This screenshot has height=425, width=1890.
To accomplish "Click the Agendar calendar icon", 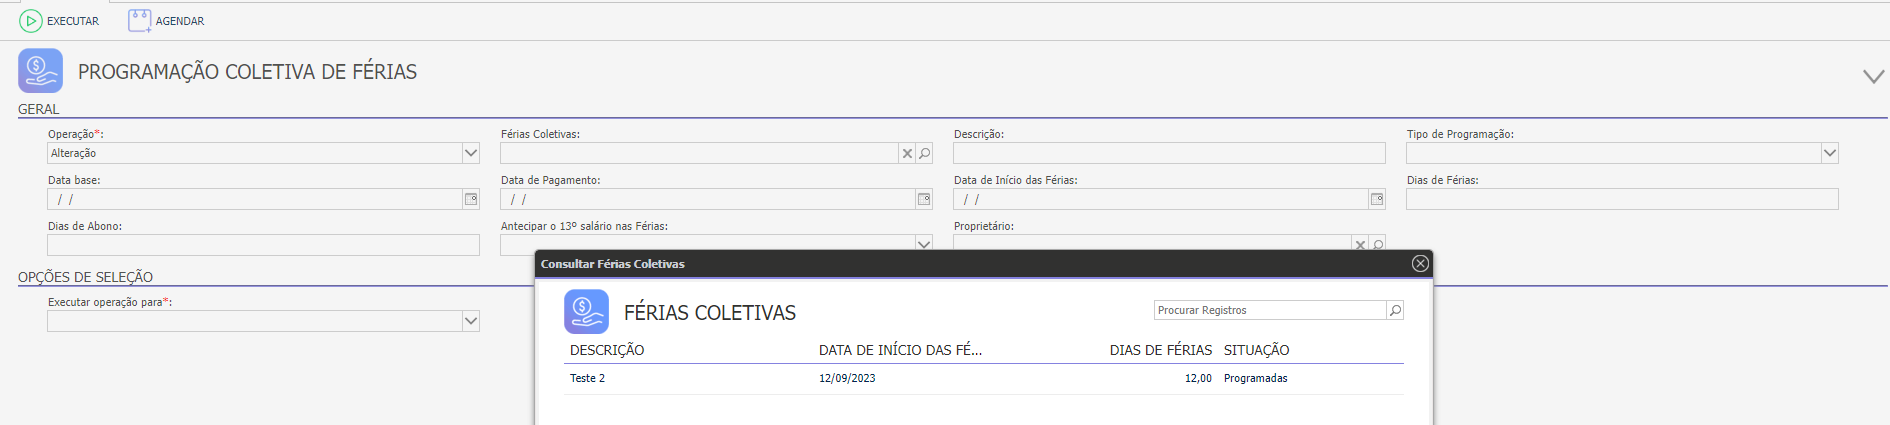I will [x=139, y=20].
